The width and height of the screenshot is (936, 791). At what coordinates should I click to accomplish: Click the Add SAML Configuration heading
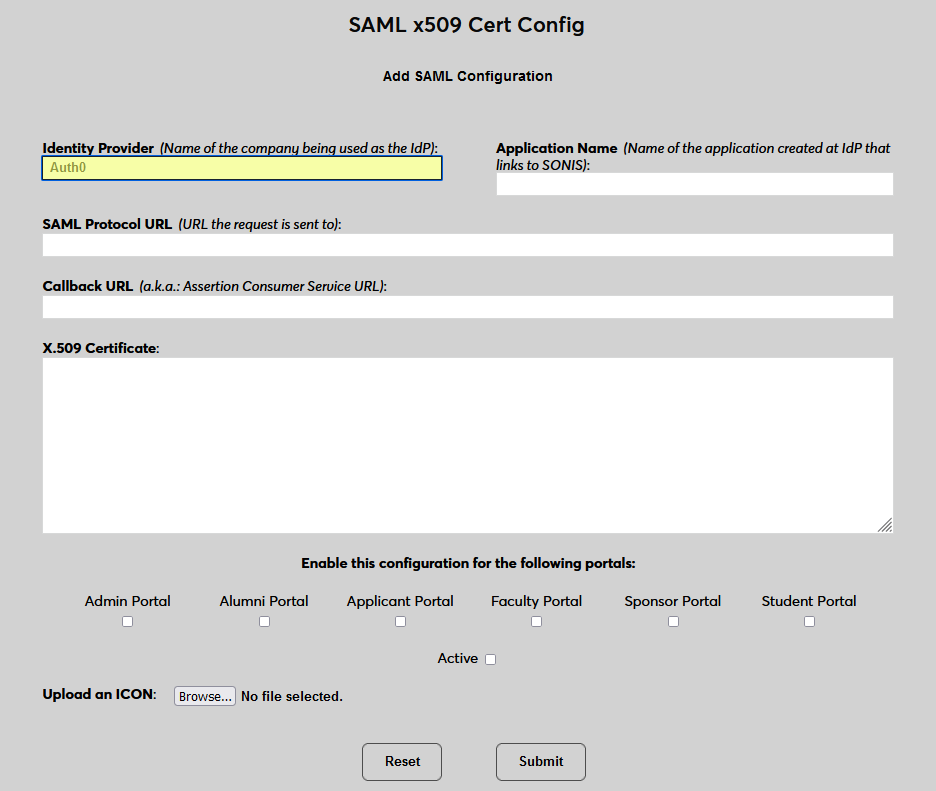pos(467,76)
